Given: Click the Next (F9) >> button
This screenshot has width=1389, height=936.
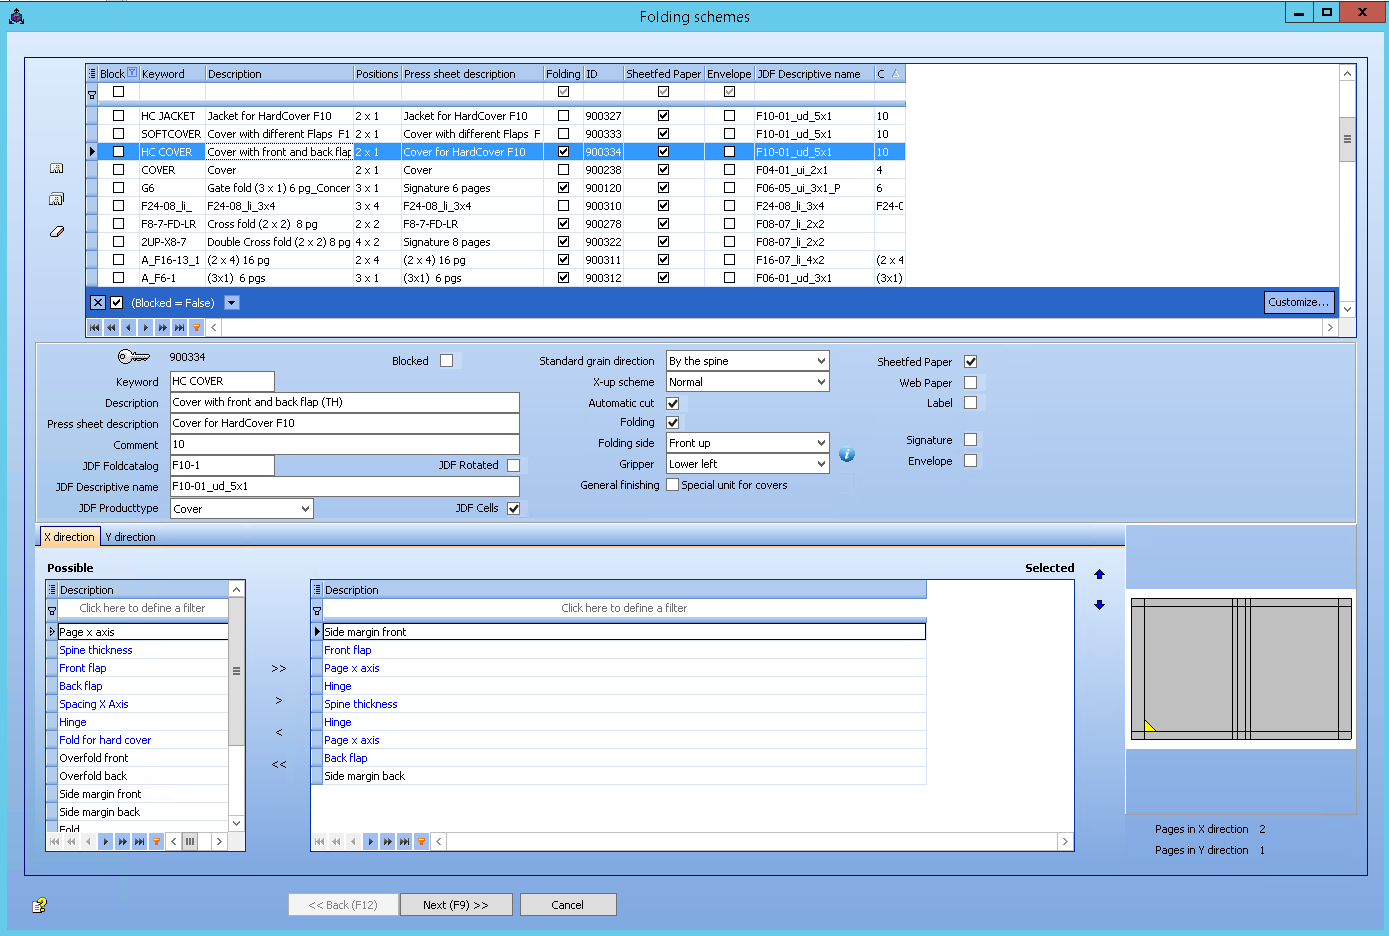Looking at the screenshot, I should (x=456, y=905).
